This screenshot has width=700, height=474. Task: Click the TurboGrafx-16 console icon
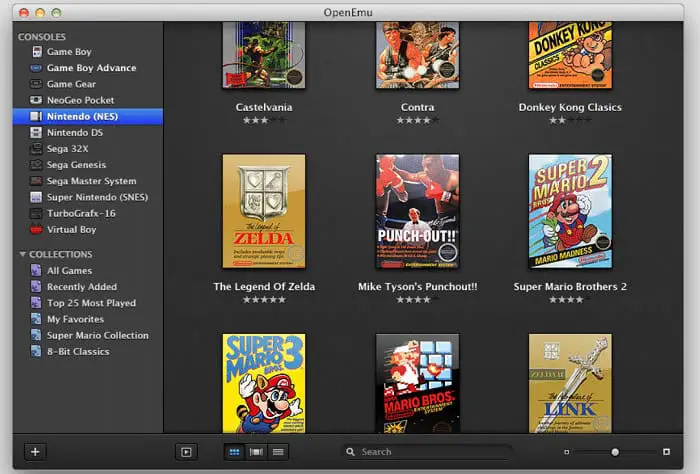36,213
